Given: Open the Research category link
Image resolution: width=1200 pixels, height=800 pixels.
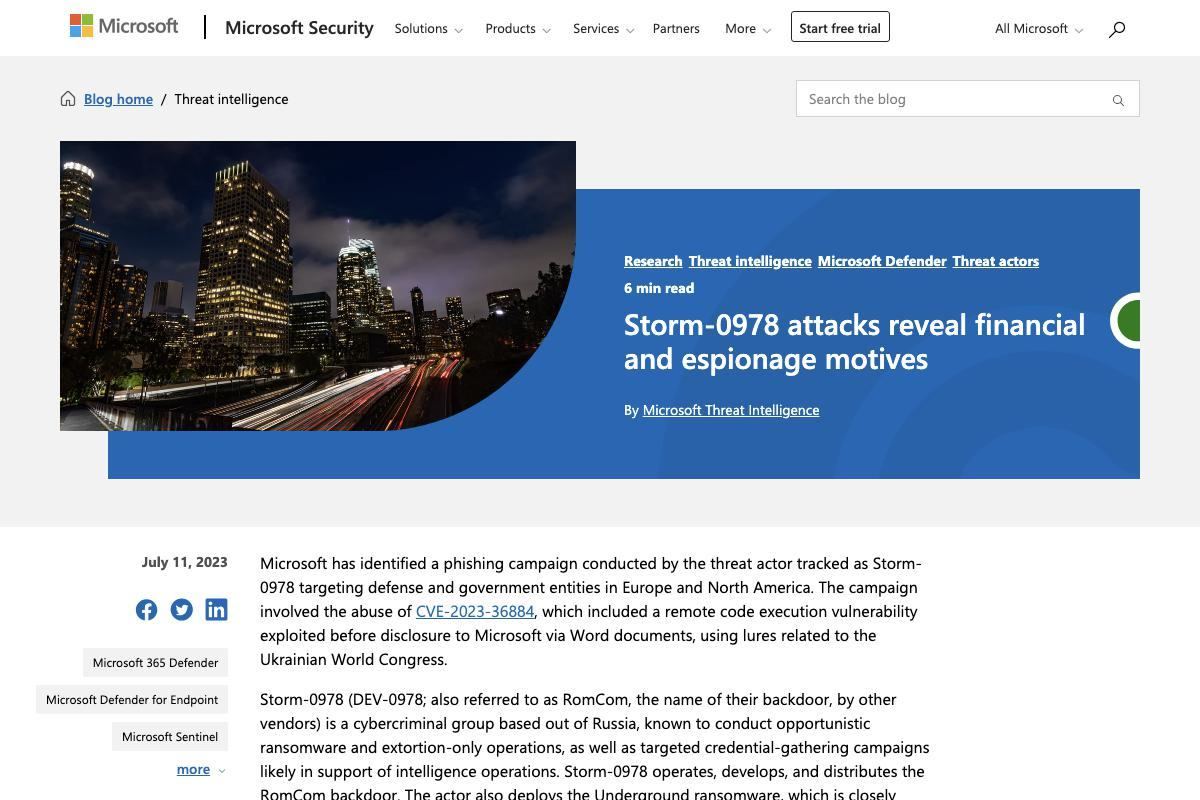Looking at the screenshot, I should tap(653, 261).
